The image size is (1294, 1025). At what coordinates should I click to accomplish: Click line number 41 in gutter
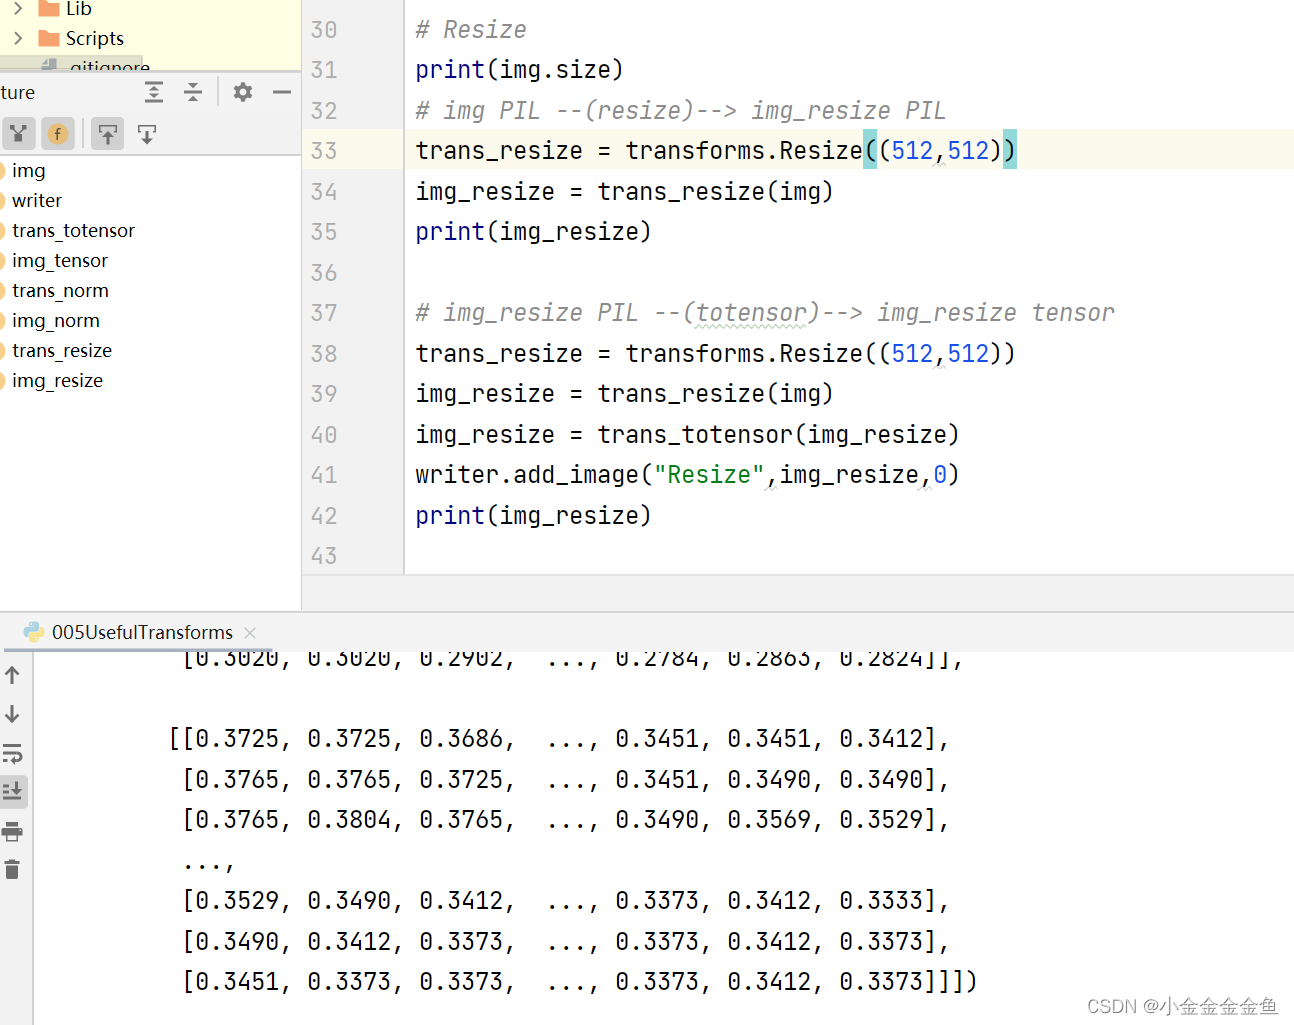coord(324,475)
